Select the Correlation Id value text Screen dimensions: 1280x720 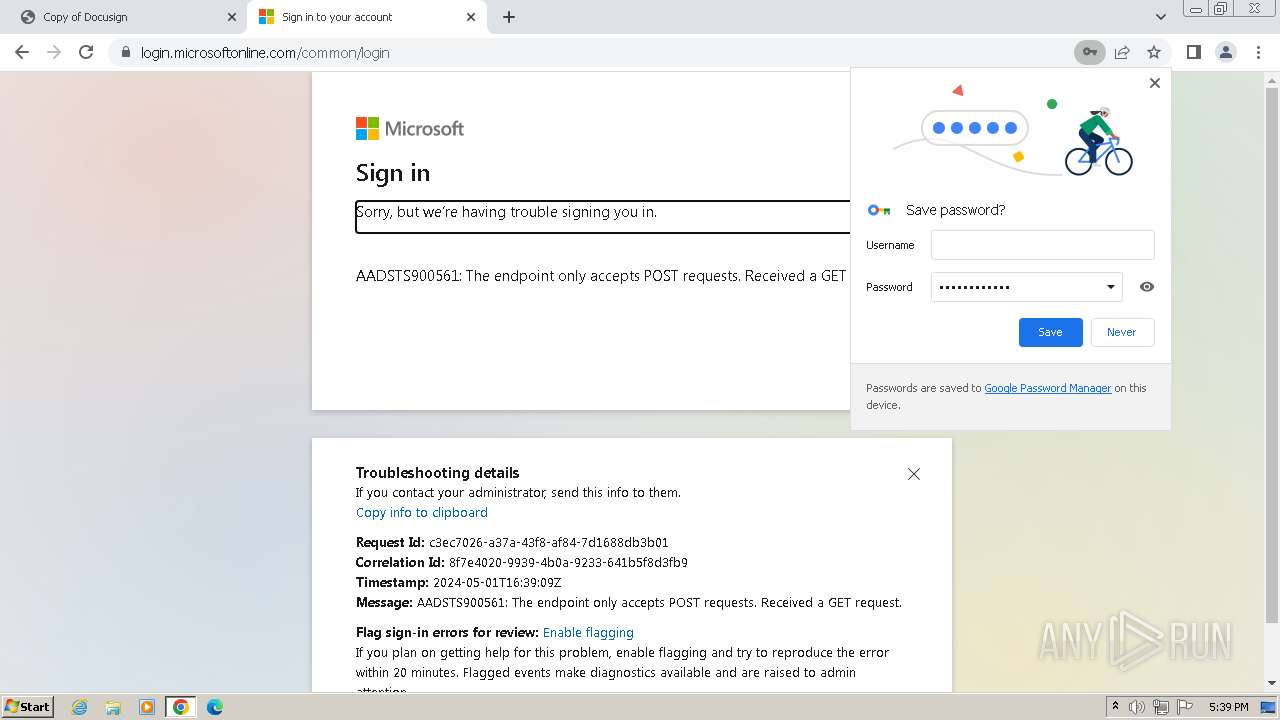pos(568,562)
